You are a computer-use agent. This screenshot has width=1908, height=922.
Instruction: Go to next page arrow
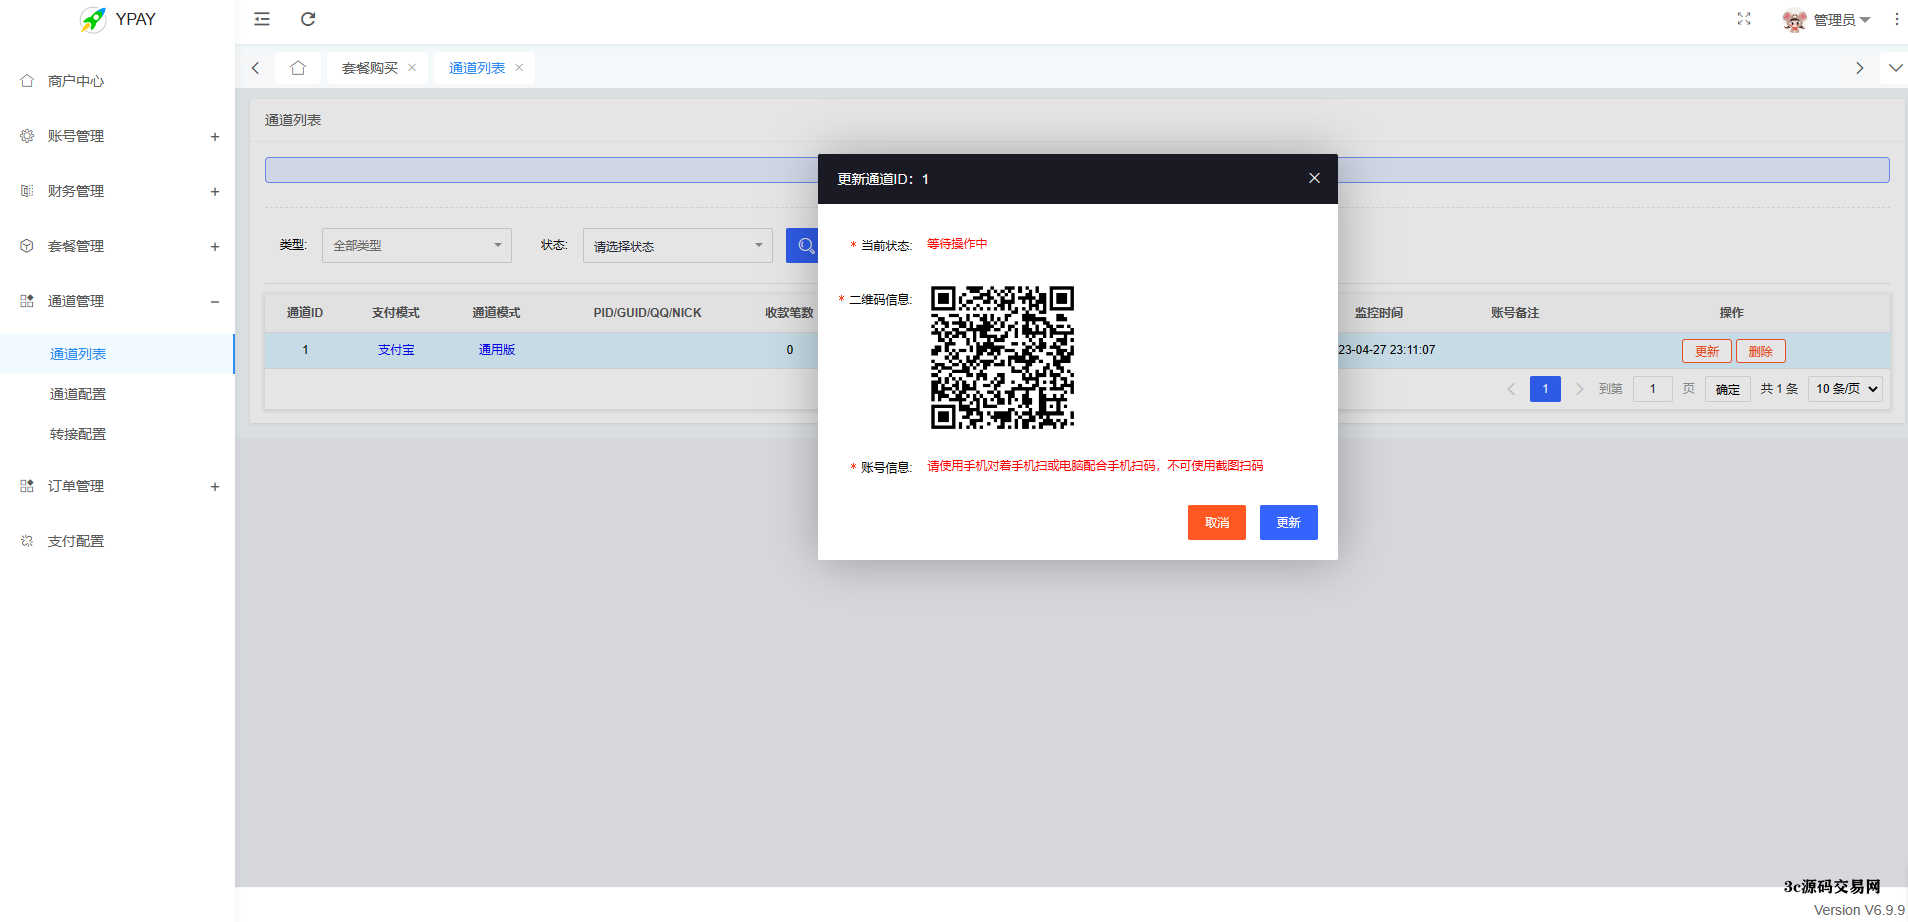pyautogui.click(x=1579, y=389)
